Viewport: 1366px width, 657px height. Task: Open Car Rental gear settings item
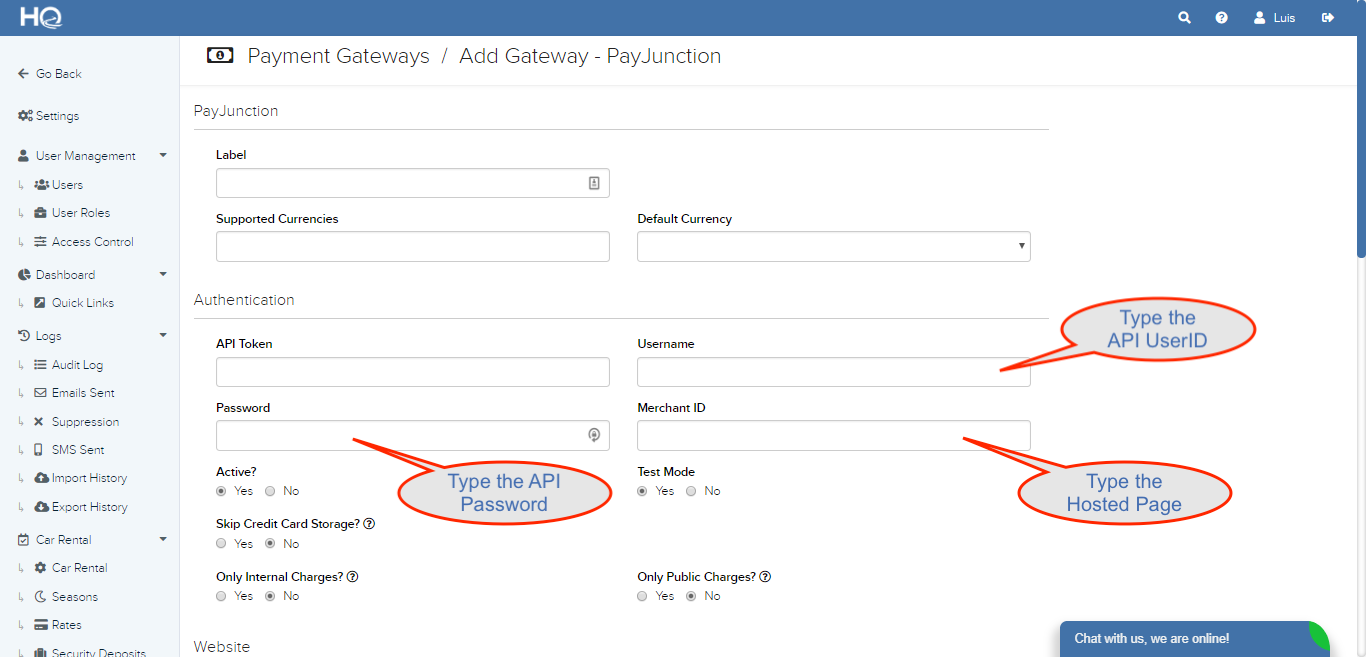pyautogui.click(x=79, y=568)
